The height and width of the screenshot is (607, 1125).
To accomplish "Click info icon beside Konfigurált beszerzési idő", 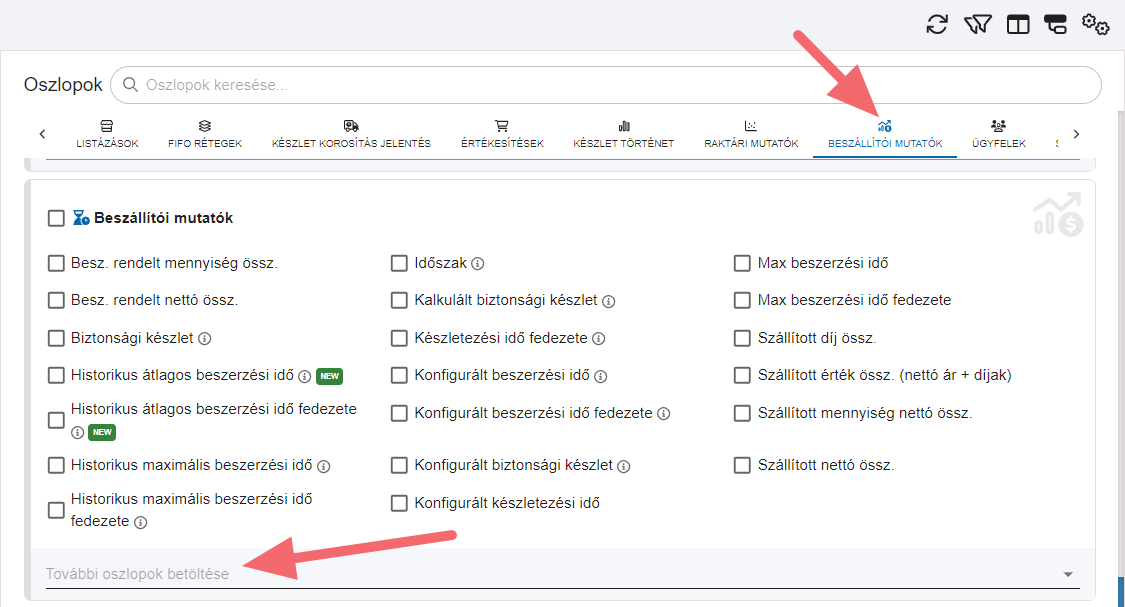I will (601, 377).
